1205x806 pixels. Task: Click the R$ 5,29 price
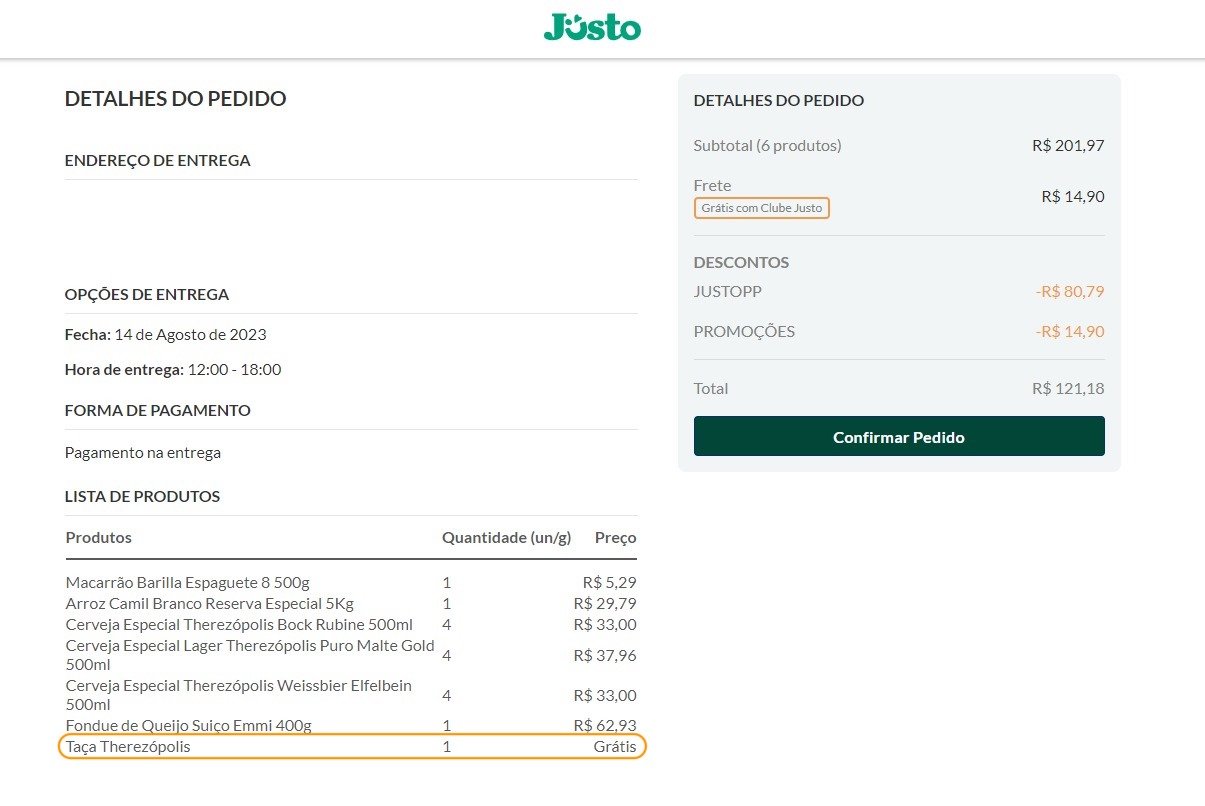[x=609, y=582]
